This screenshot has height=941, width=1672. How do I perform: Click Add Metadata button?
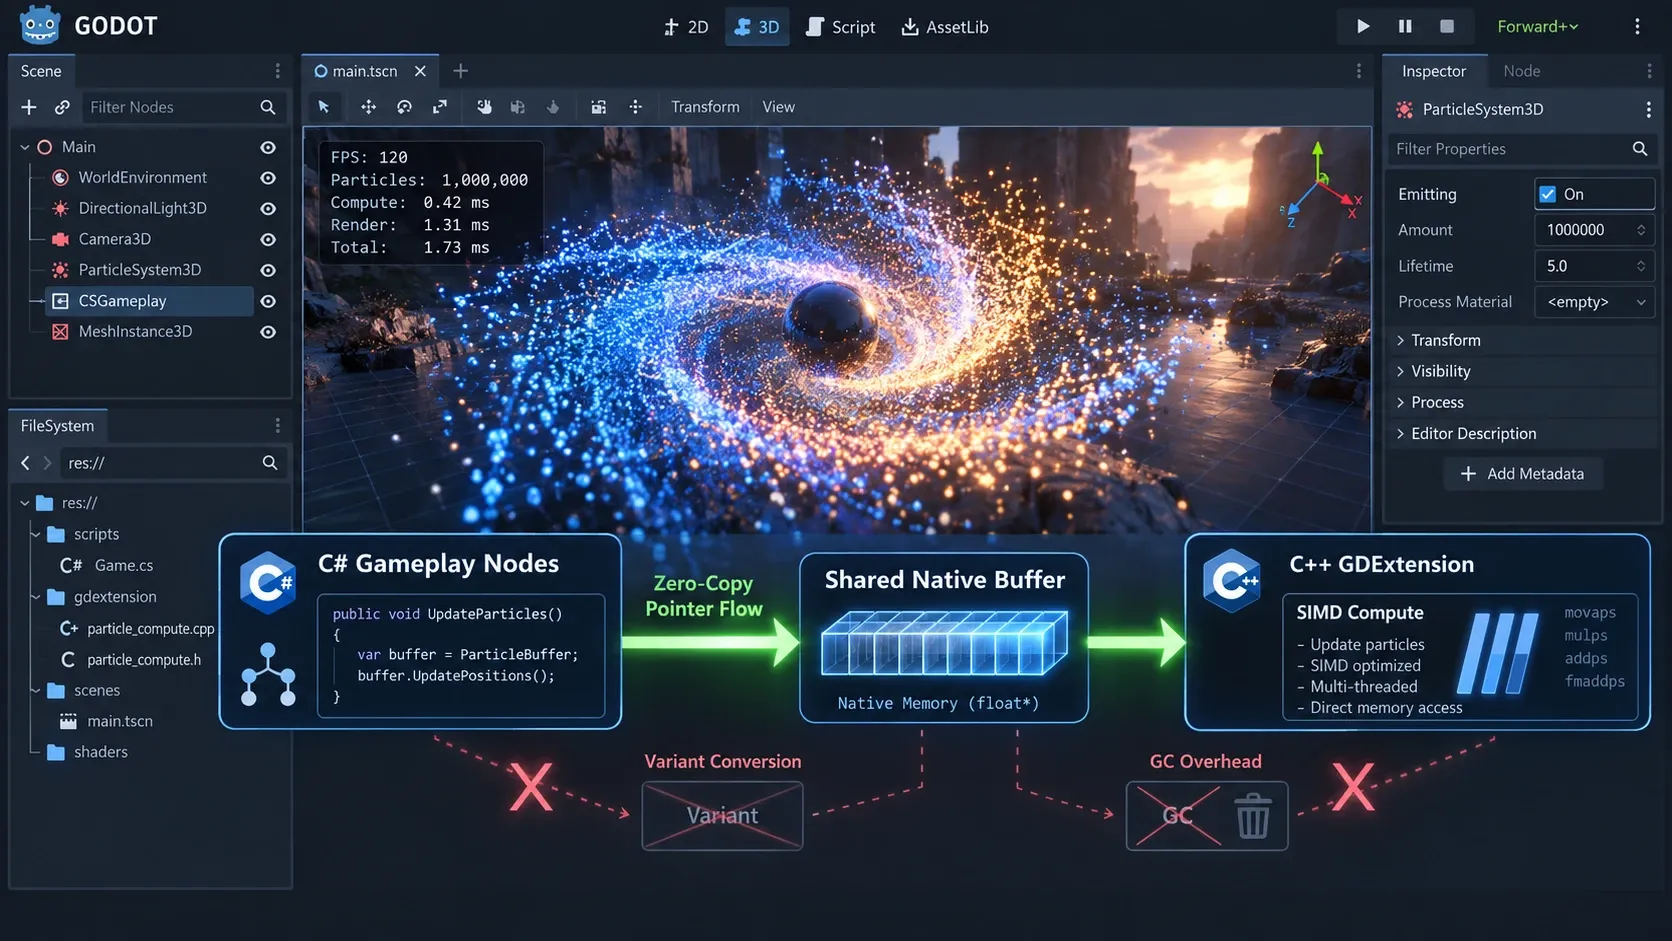click(x=1523, y=474)
